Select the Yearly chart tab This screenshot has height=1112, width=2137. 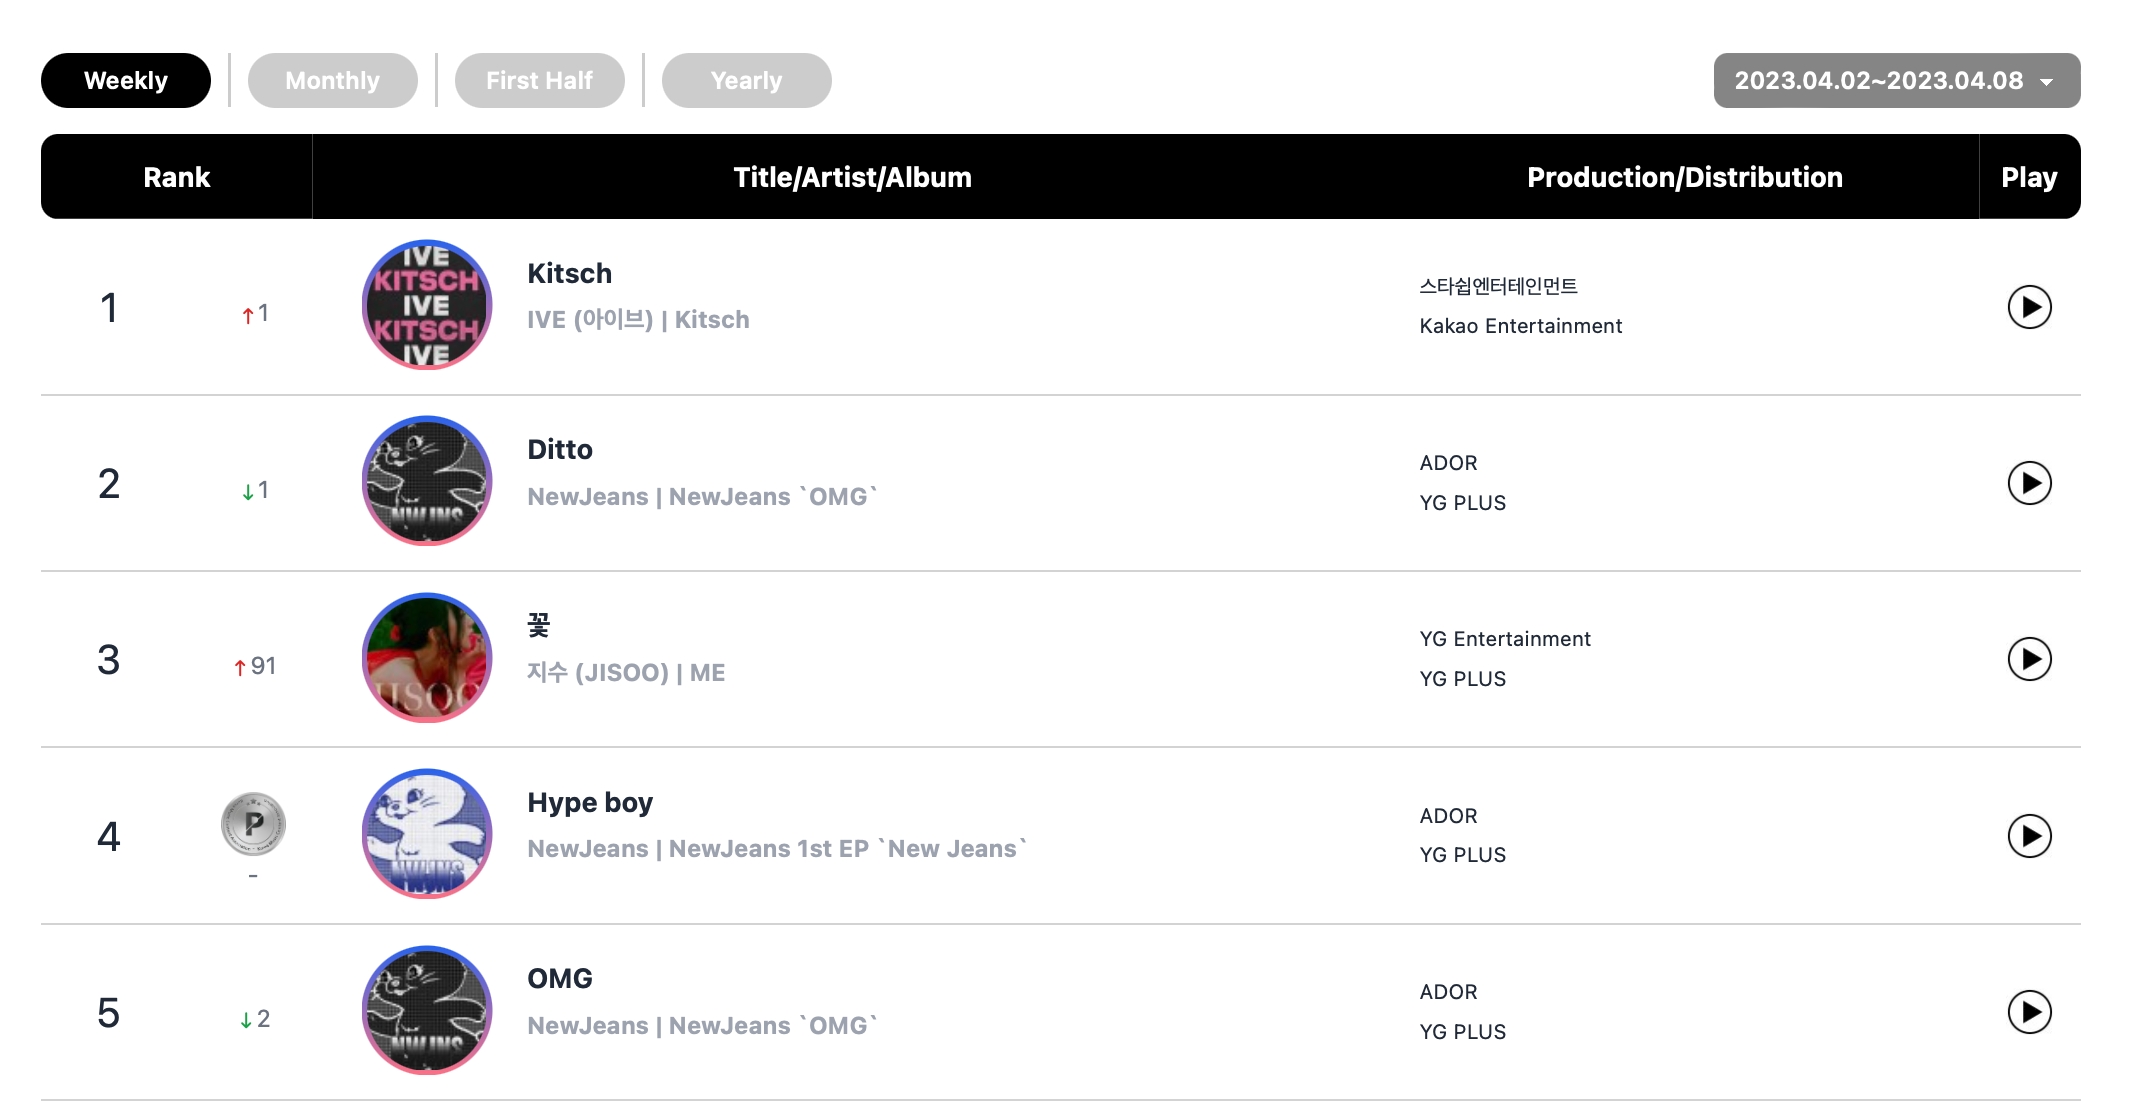[x=747, y=80]
